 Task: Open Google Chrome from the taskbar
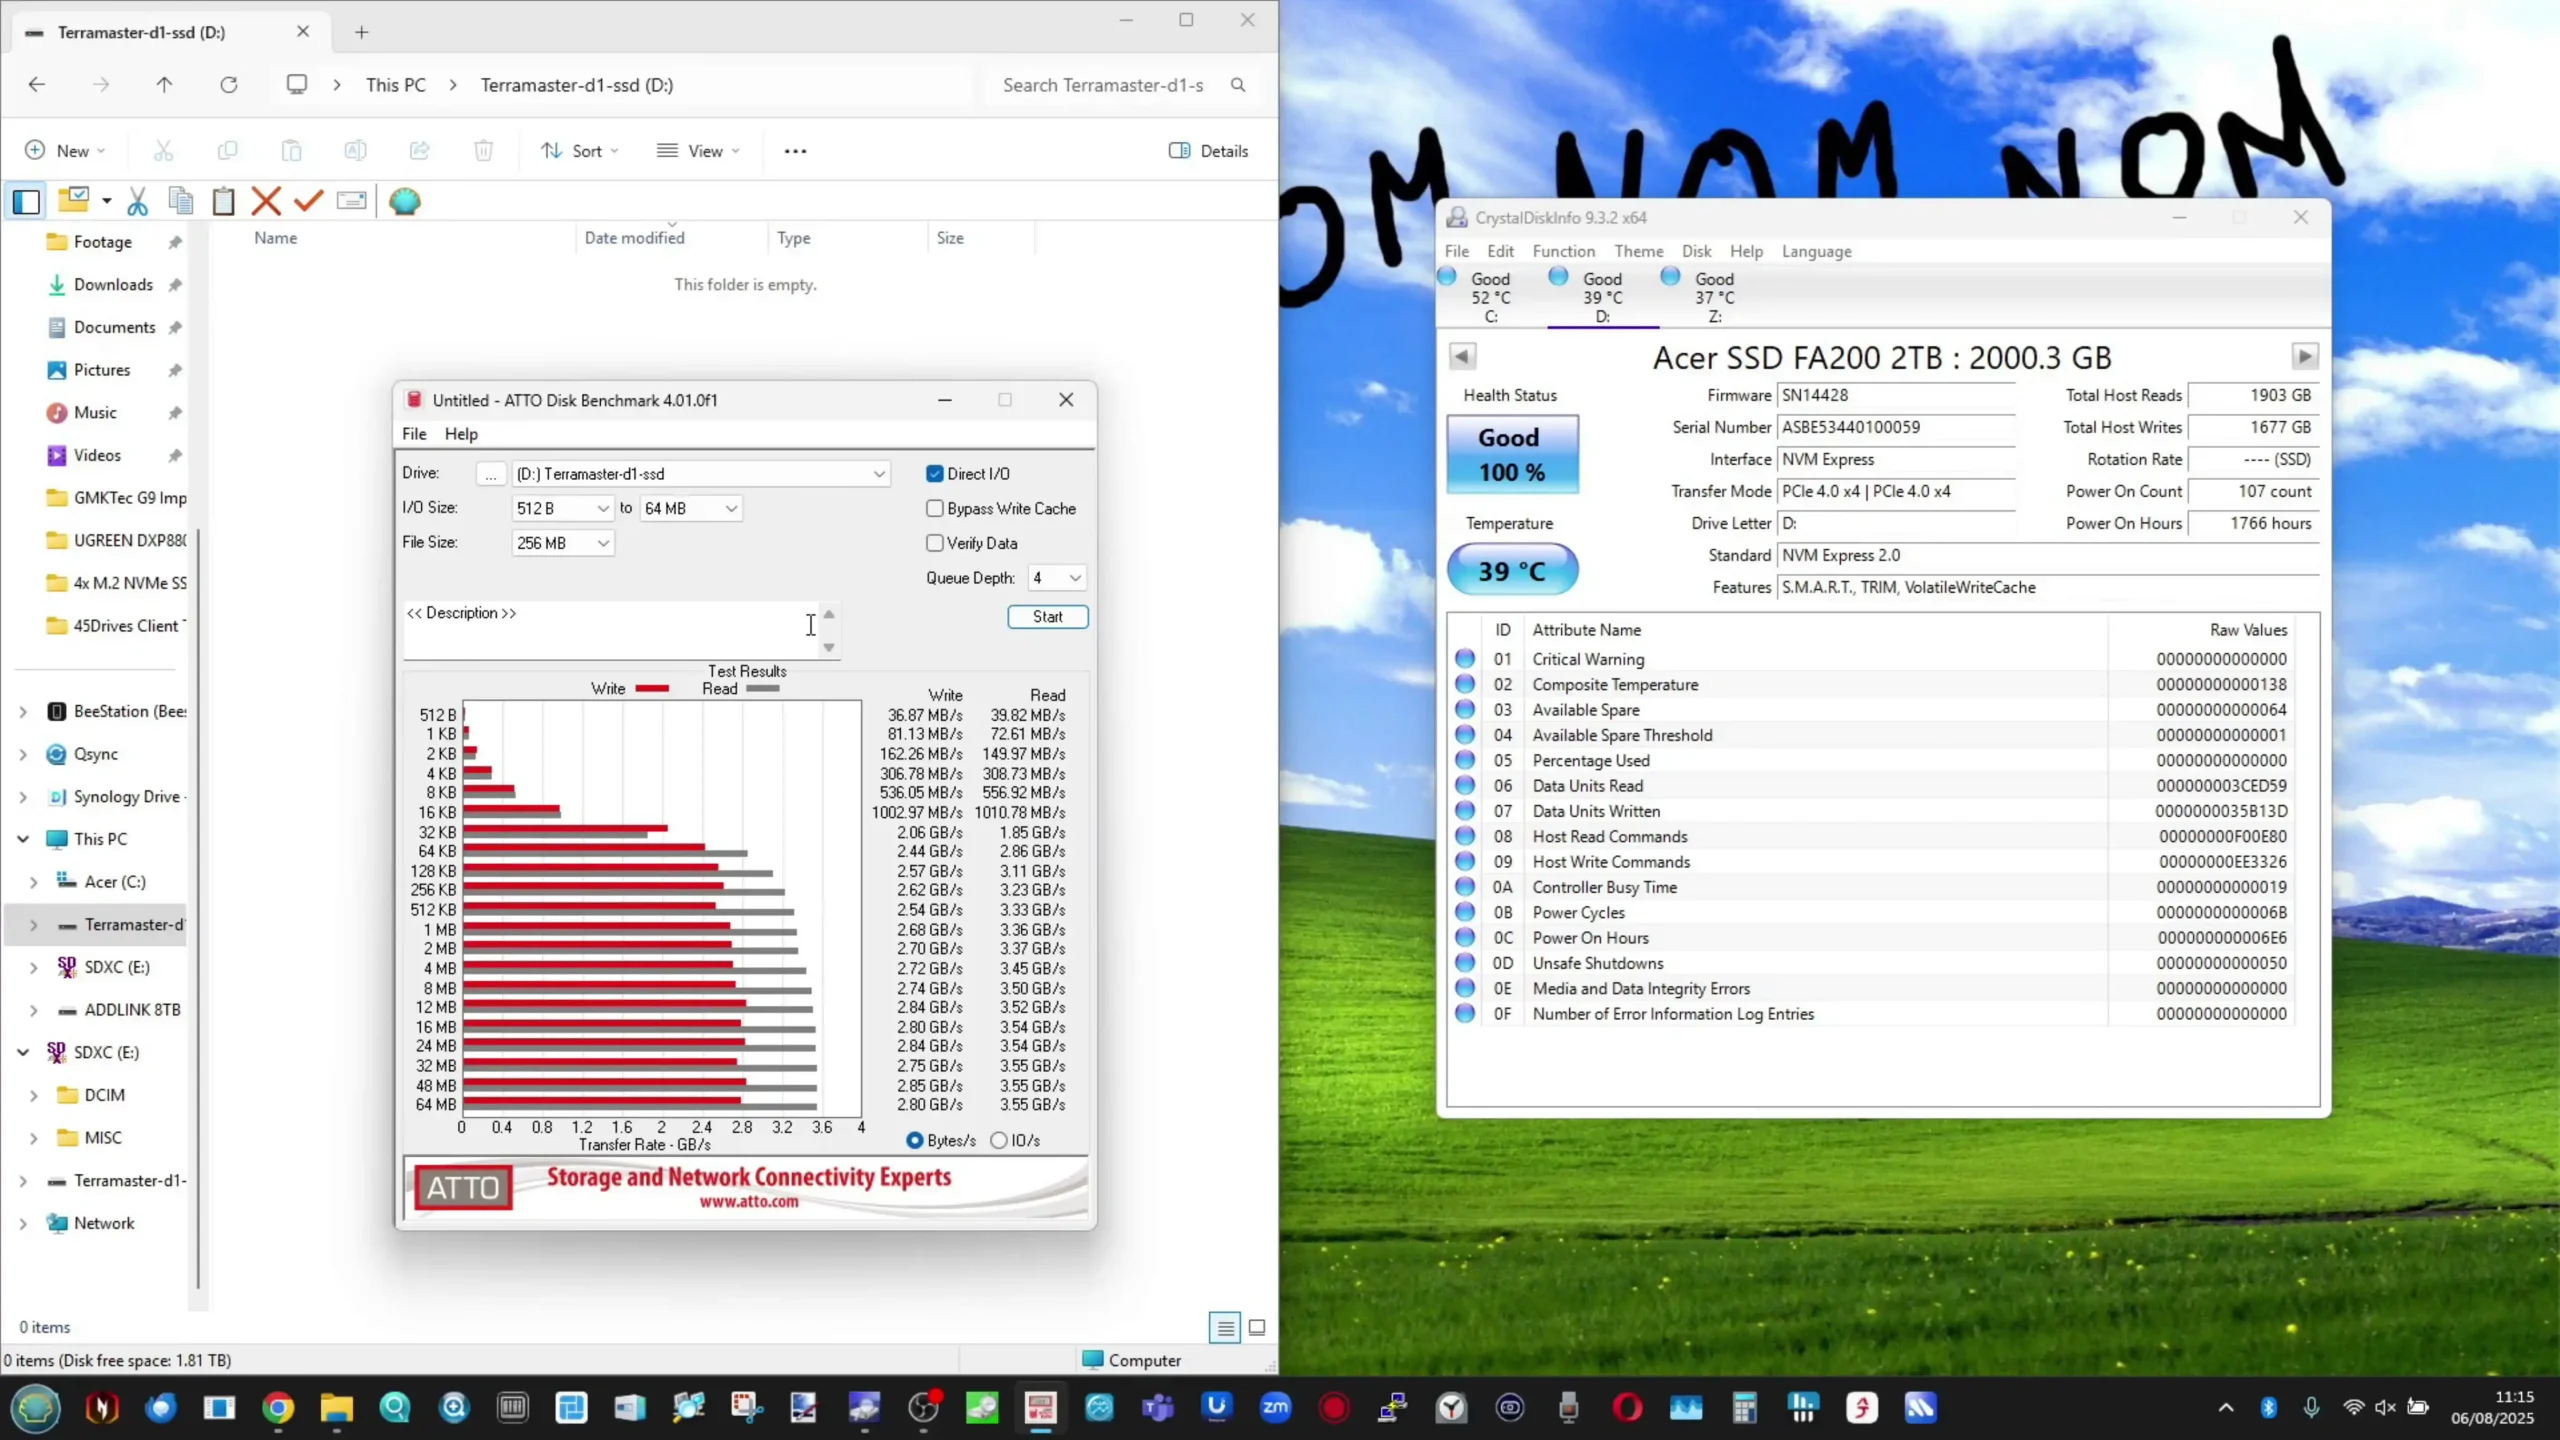coord(278,1408)
